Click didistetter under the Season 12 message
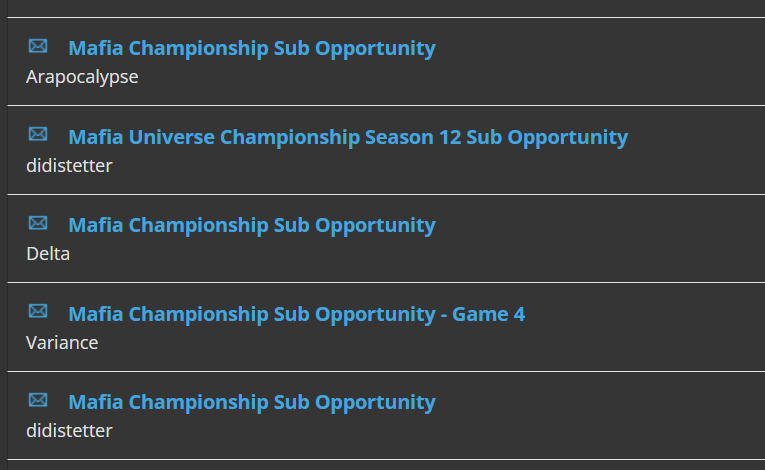This screenshot has height=470, width=765. (69, 165)
